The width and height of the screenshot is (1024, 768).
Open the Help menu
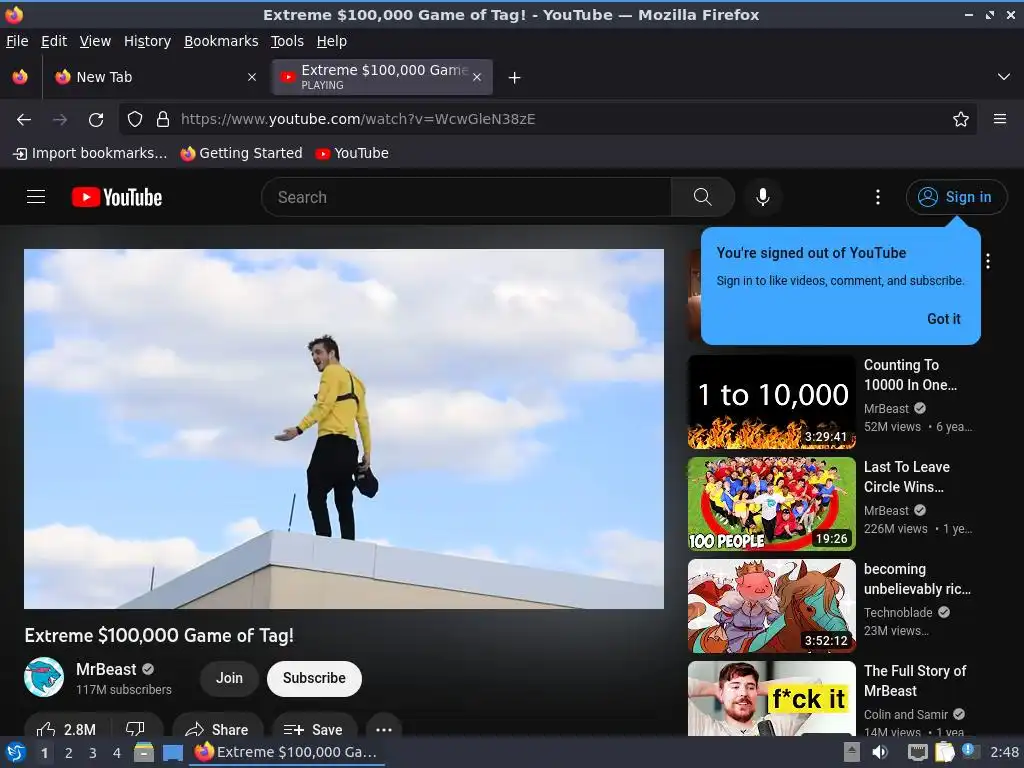(x=332, y=41)
